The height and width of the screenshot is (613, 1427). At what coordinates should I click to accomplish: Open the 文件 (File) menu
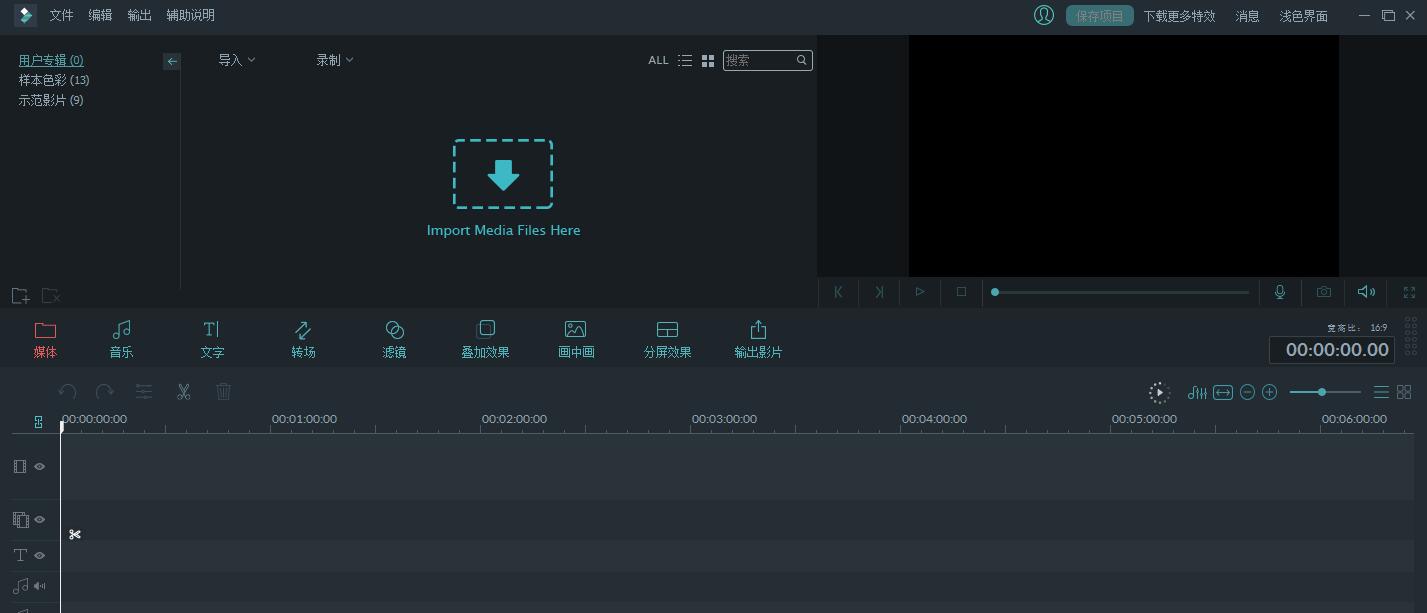tap(62, 15)
